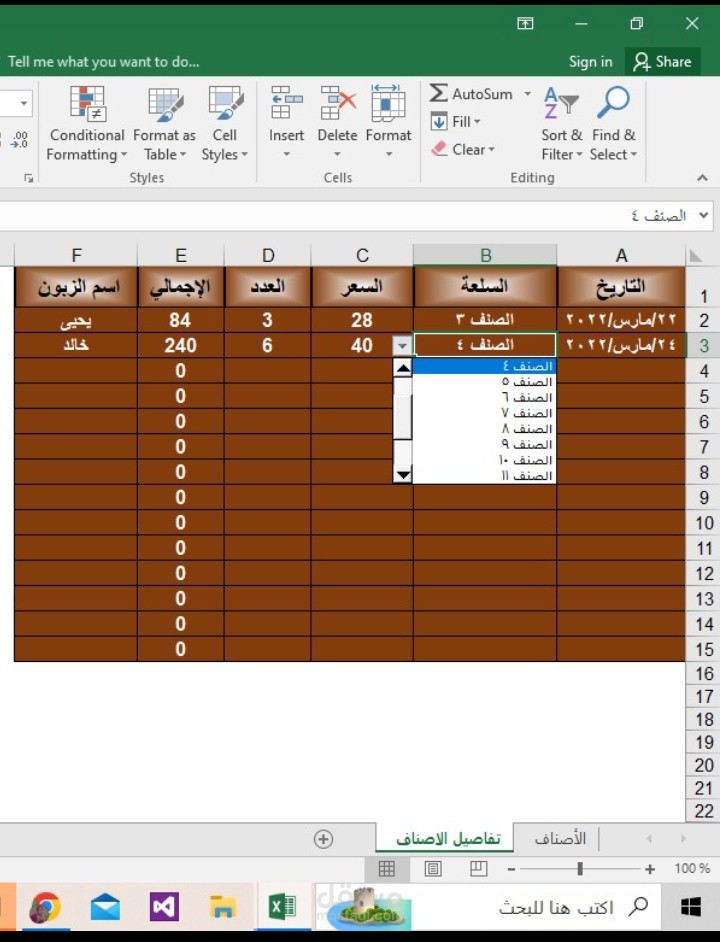The height and width of the screenshot is (942, 720).
Task: Select الصنف ٤ in the dropdown list
Action: (484, 366)
